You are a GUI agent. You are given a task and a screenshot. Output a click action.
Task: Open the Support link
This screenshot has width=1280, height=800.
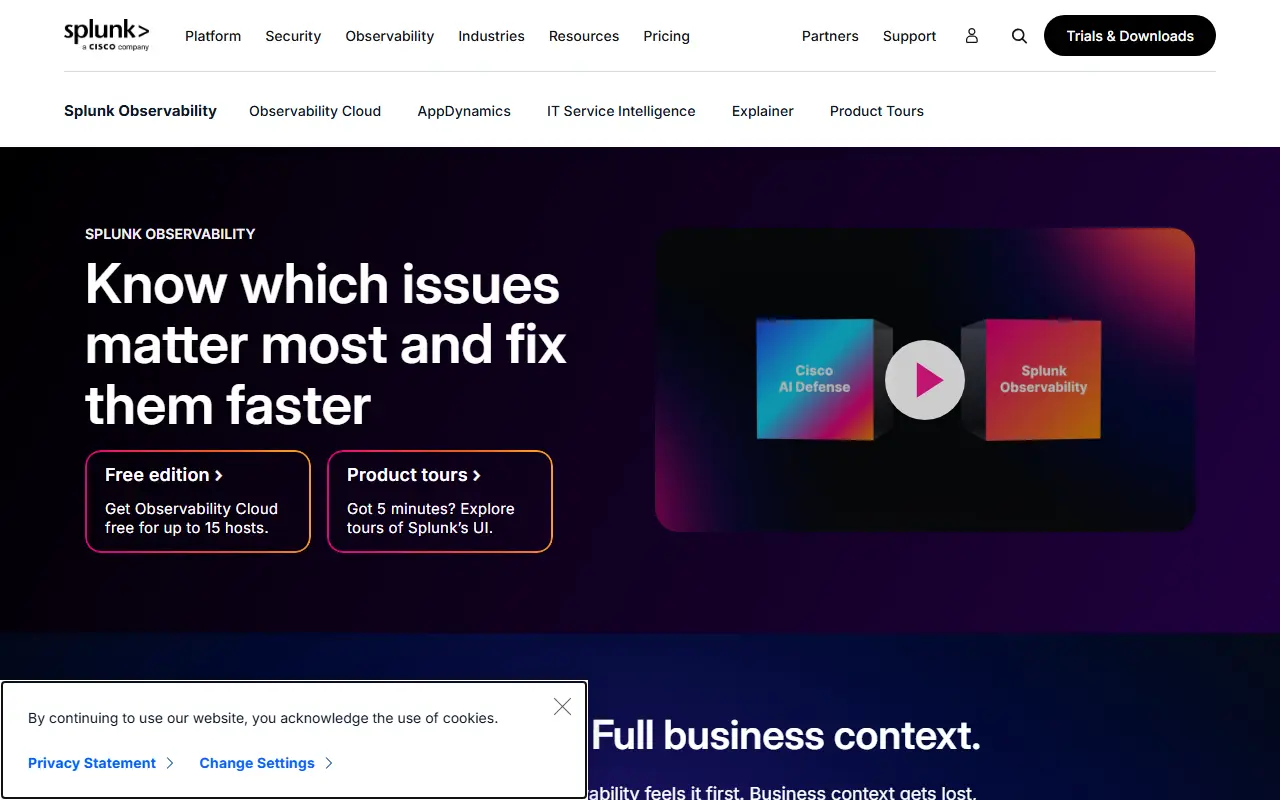[x=910, y=36]
